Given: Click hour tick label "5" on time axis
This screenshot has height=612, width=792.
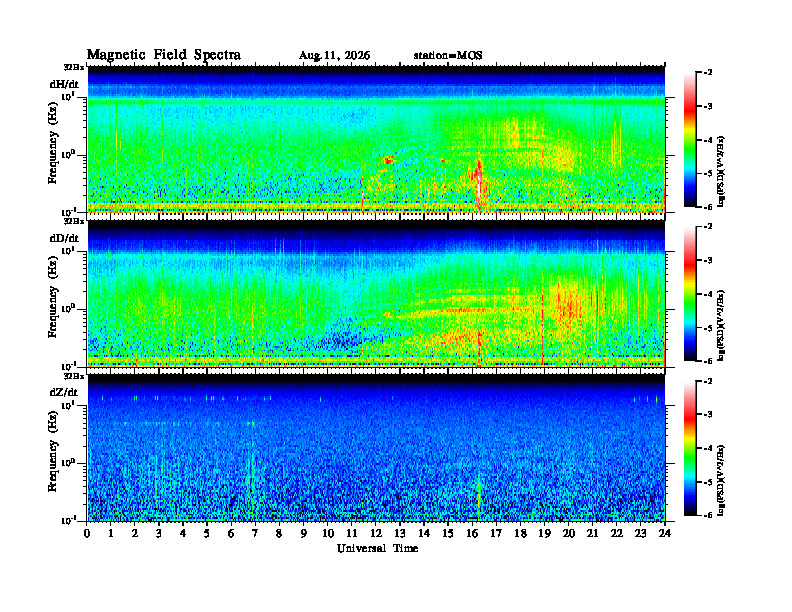Looking at the screenshot, I should click(x=207, y=534).
